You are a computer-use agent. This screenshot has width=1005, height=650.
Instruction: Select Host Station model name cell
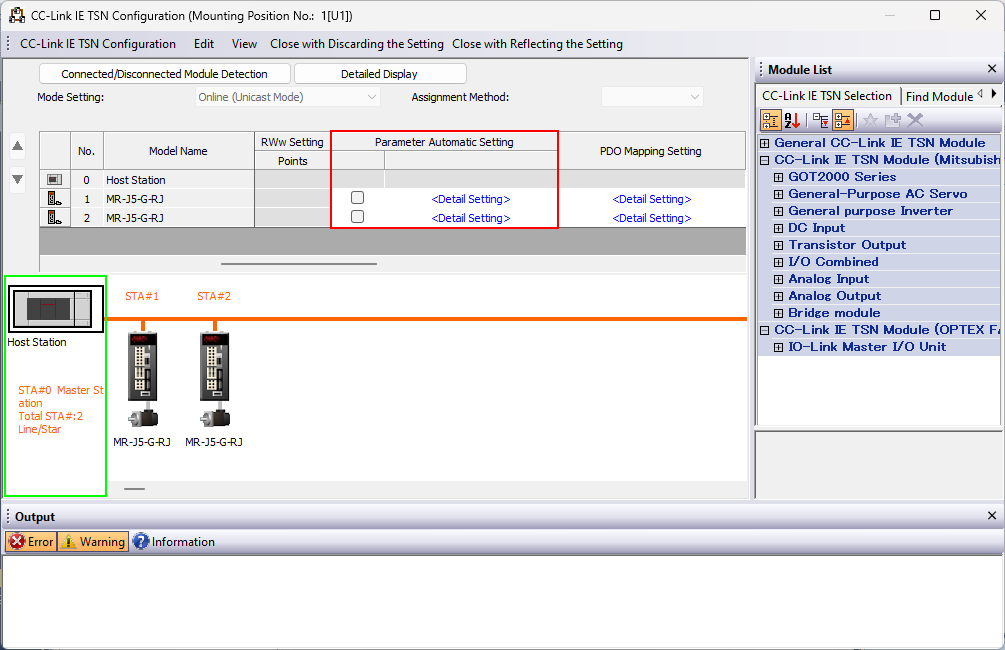pos(179,180)
